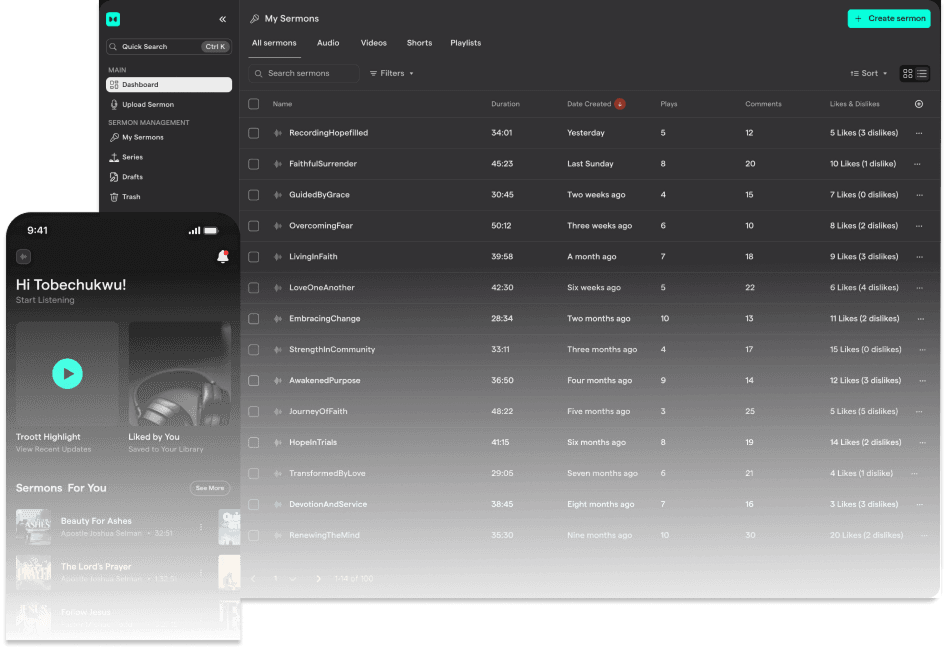Open the Playlists tab
The height and width of the screenshot is (648, 945).
[x=465, y=43]
